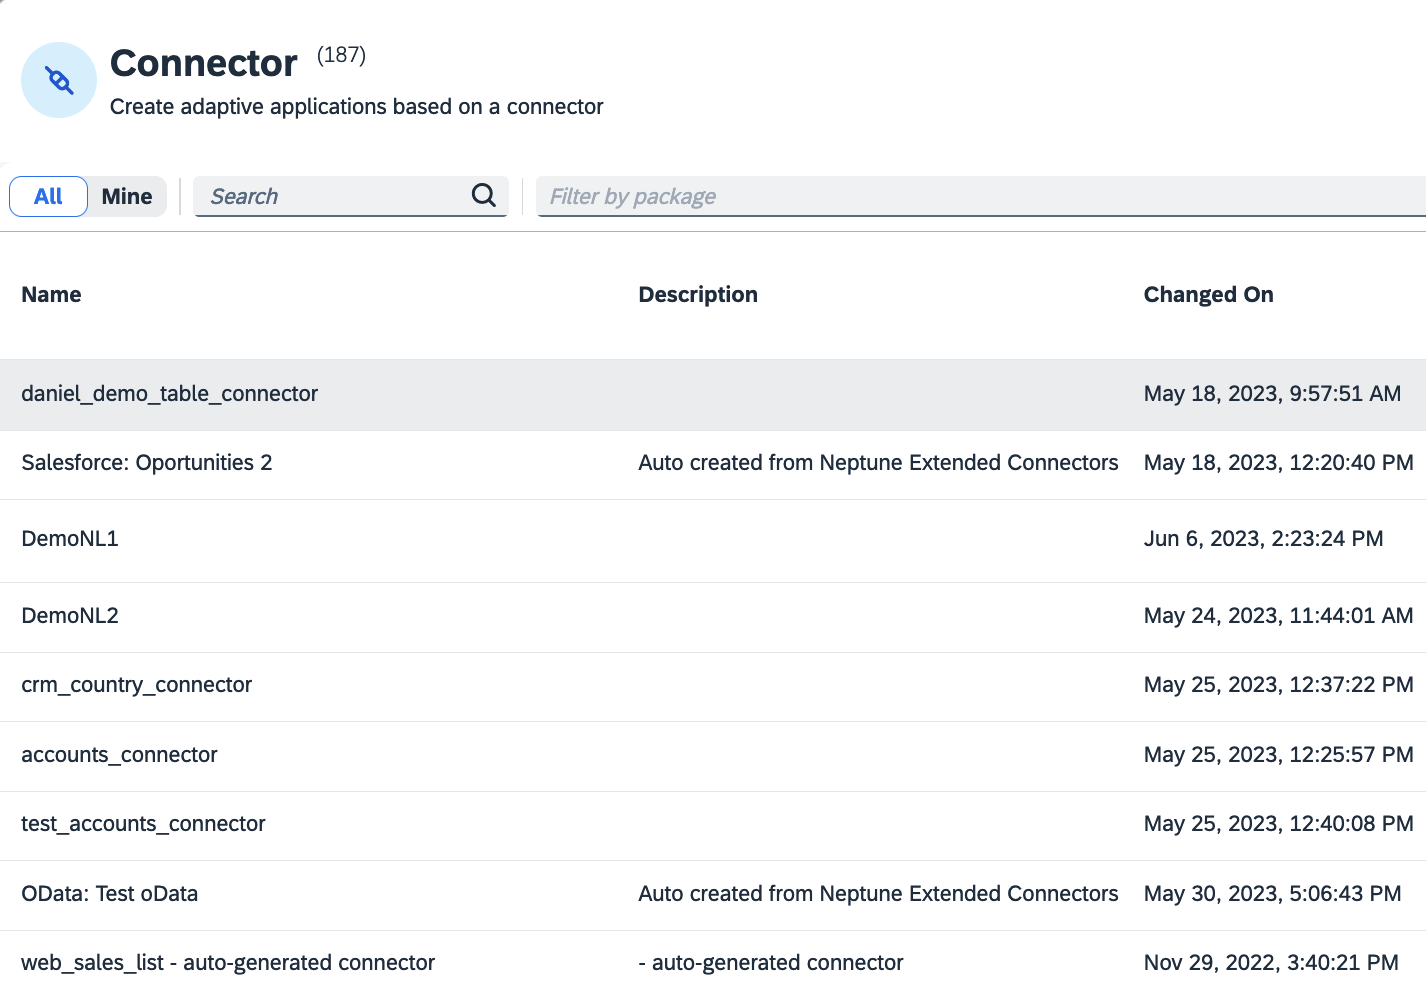This screenshot has width=1426, height=996.
Task: Click the connector count (187) label
Action: pyautogui.click(x=341, y=57)
